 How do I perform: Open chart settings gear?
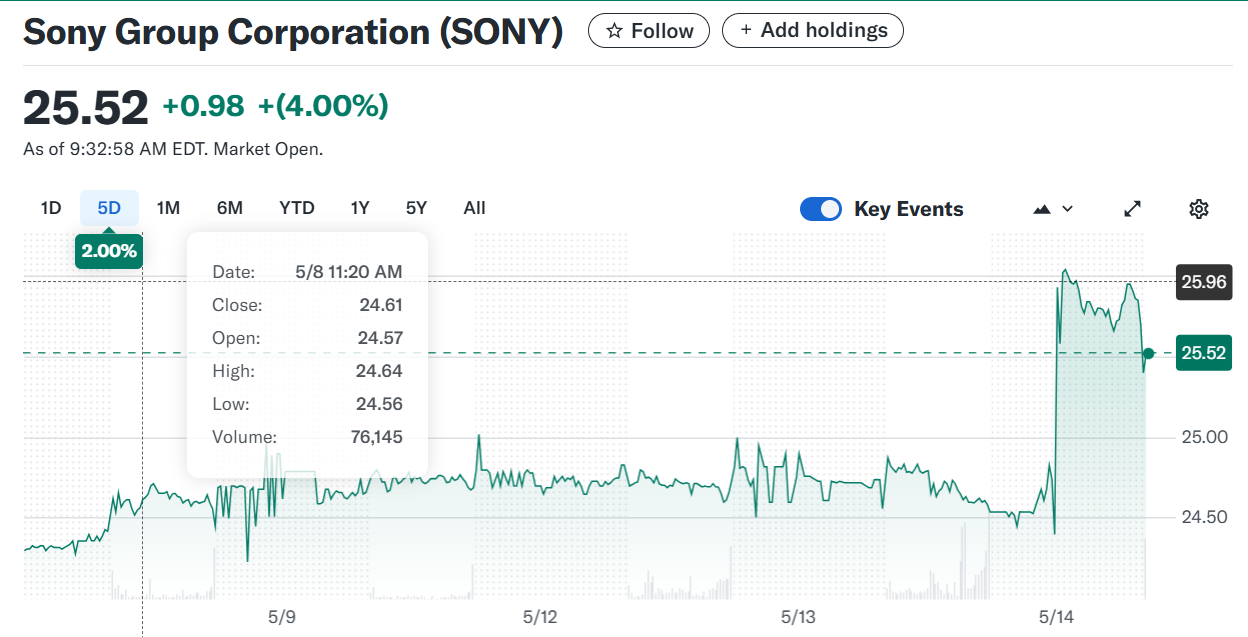(1199, 209)
